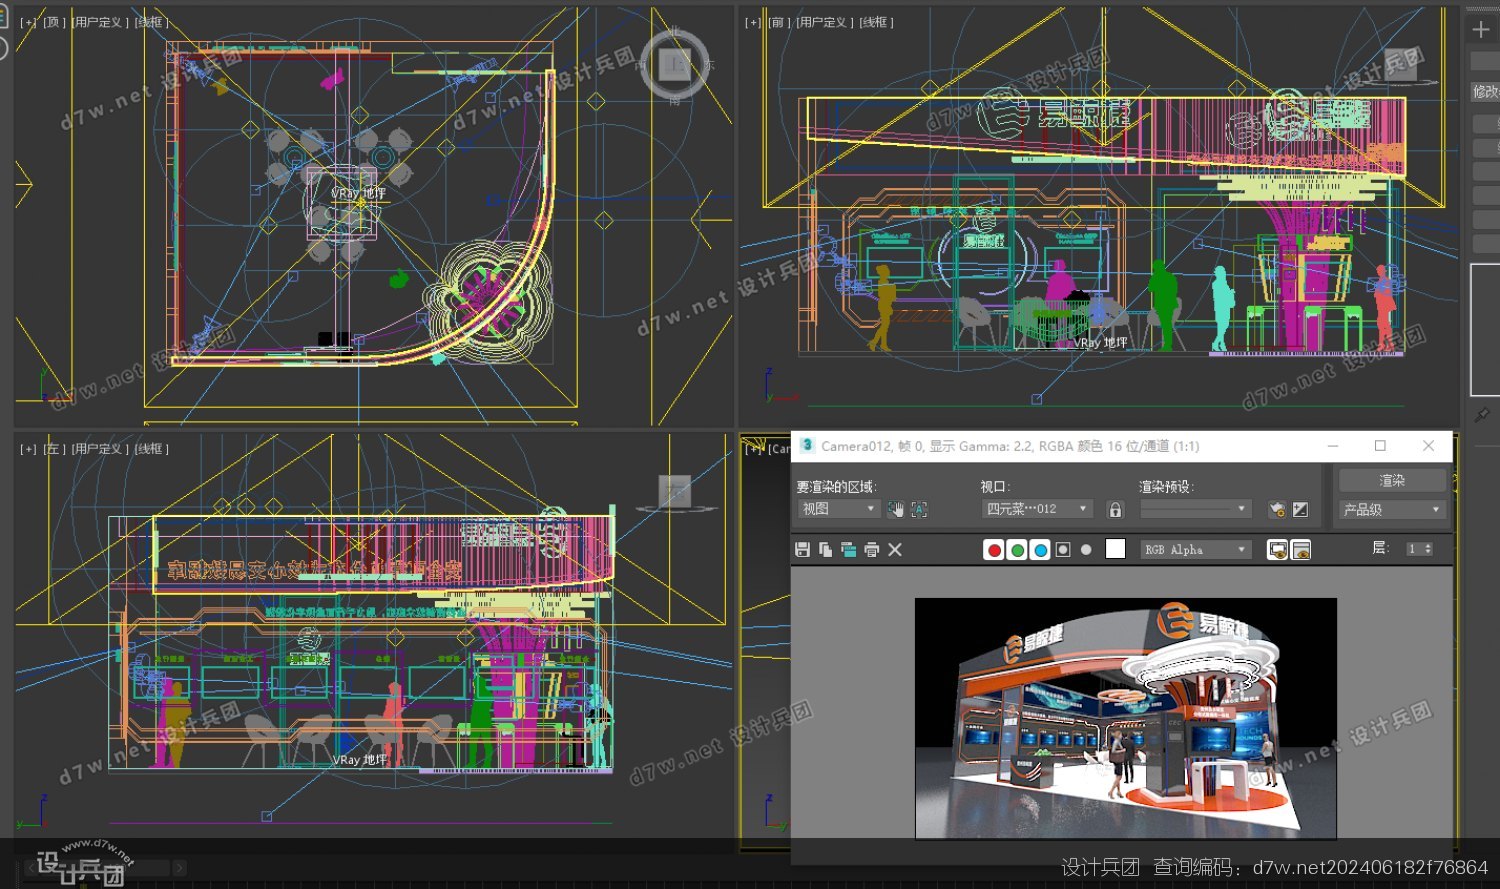Viewport: 1500px width, 889px height.
Task: Click the Edit Region hand icon
Action: pyautogui.click(x=895, y=509)
